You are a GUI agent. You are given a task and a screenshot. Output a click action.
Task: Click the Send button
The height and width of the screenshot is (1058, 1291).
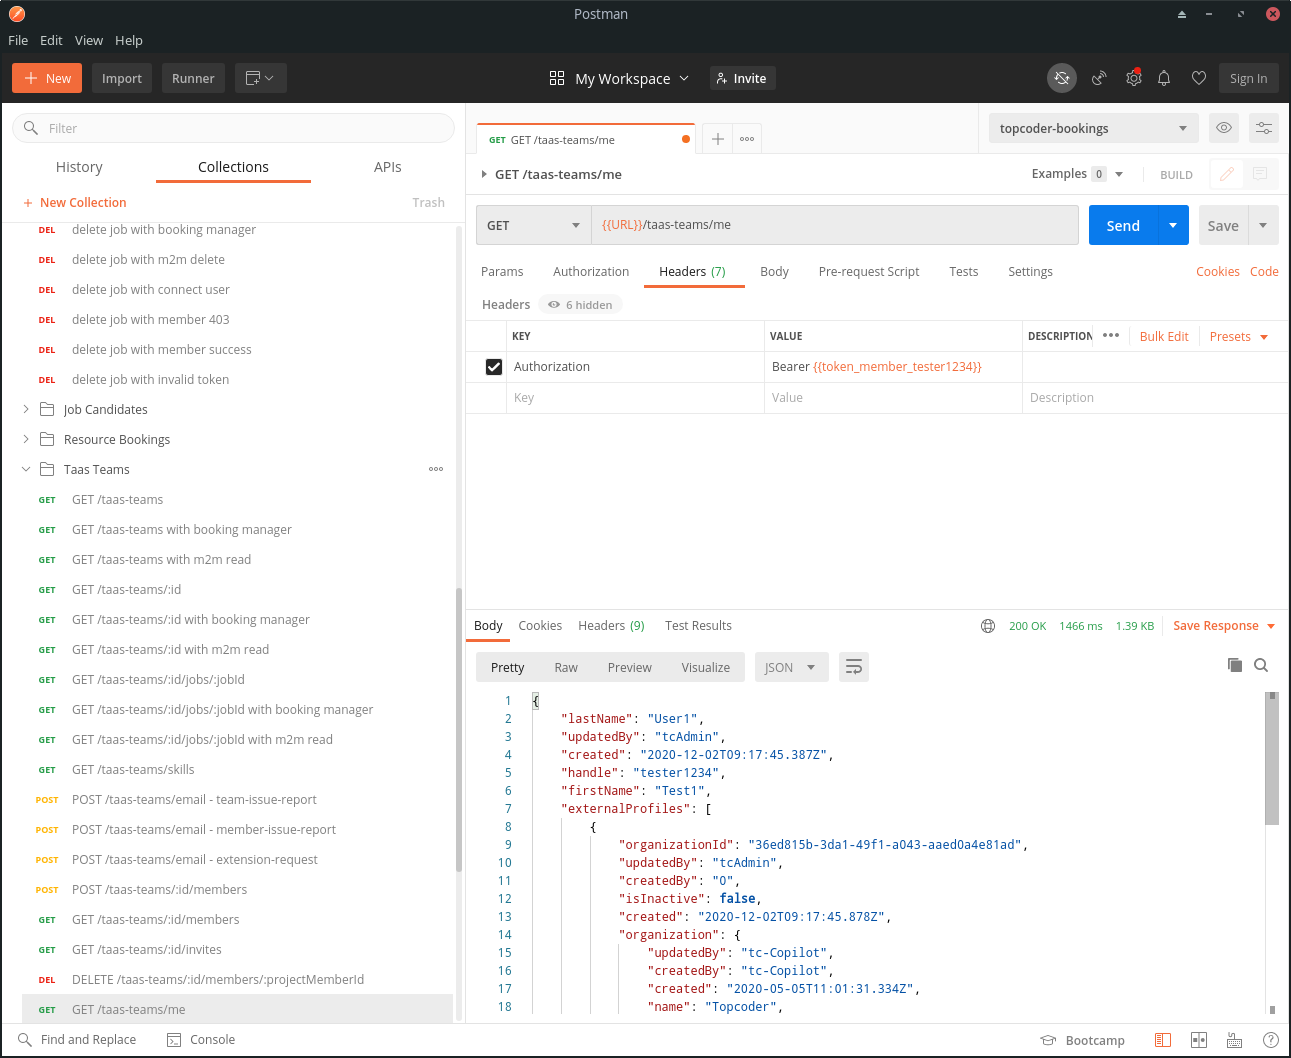click(x=1123, y=225)
